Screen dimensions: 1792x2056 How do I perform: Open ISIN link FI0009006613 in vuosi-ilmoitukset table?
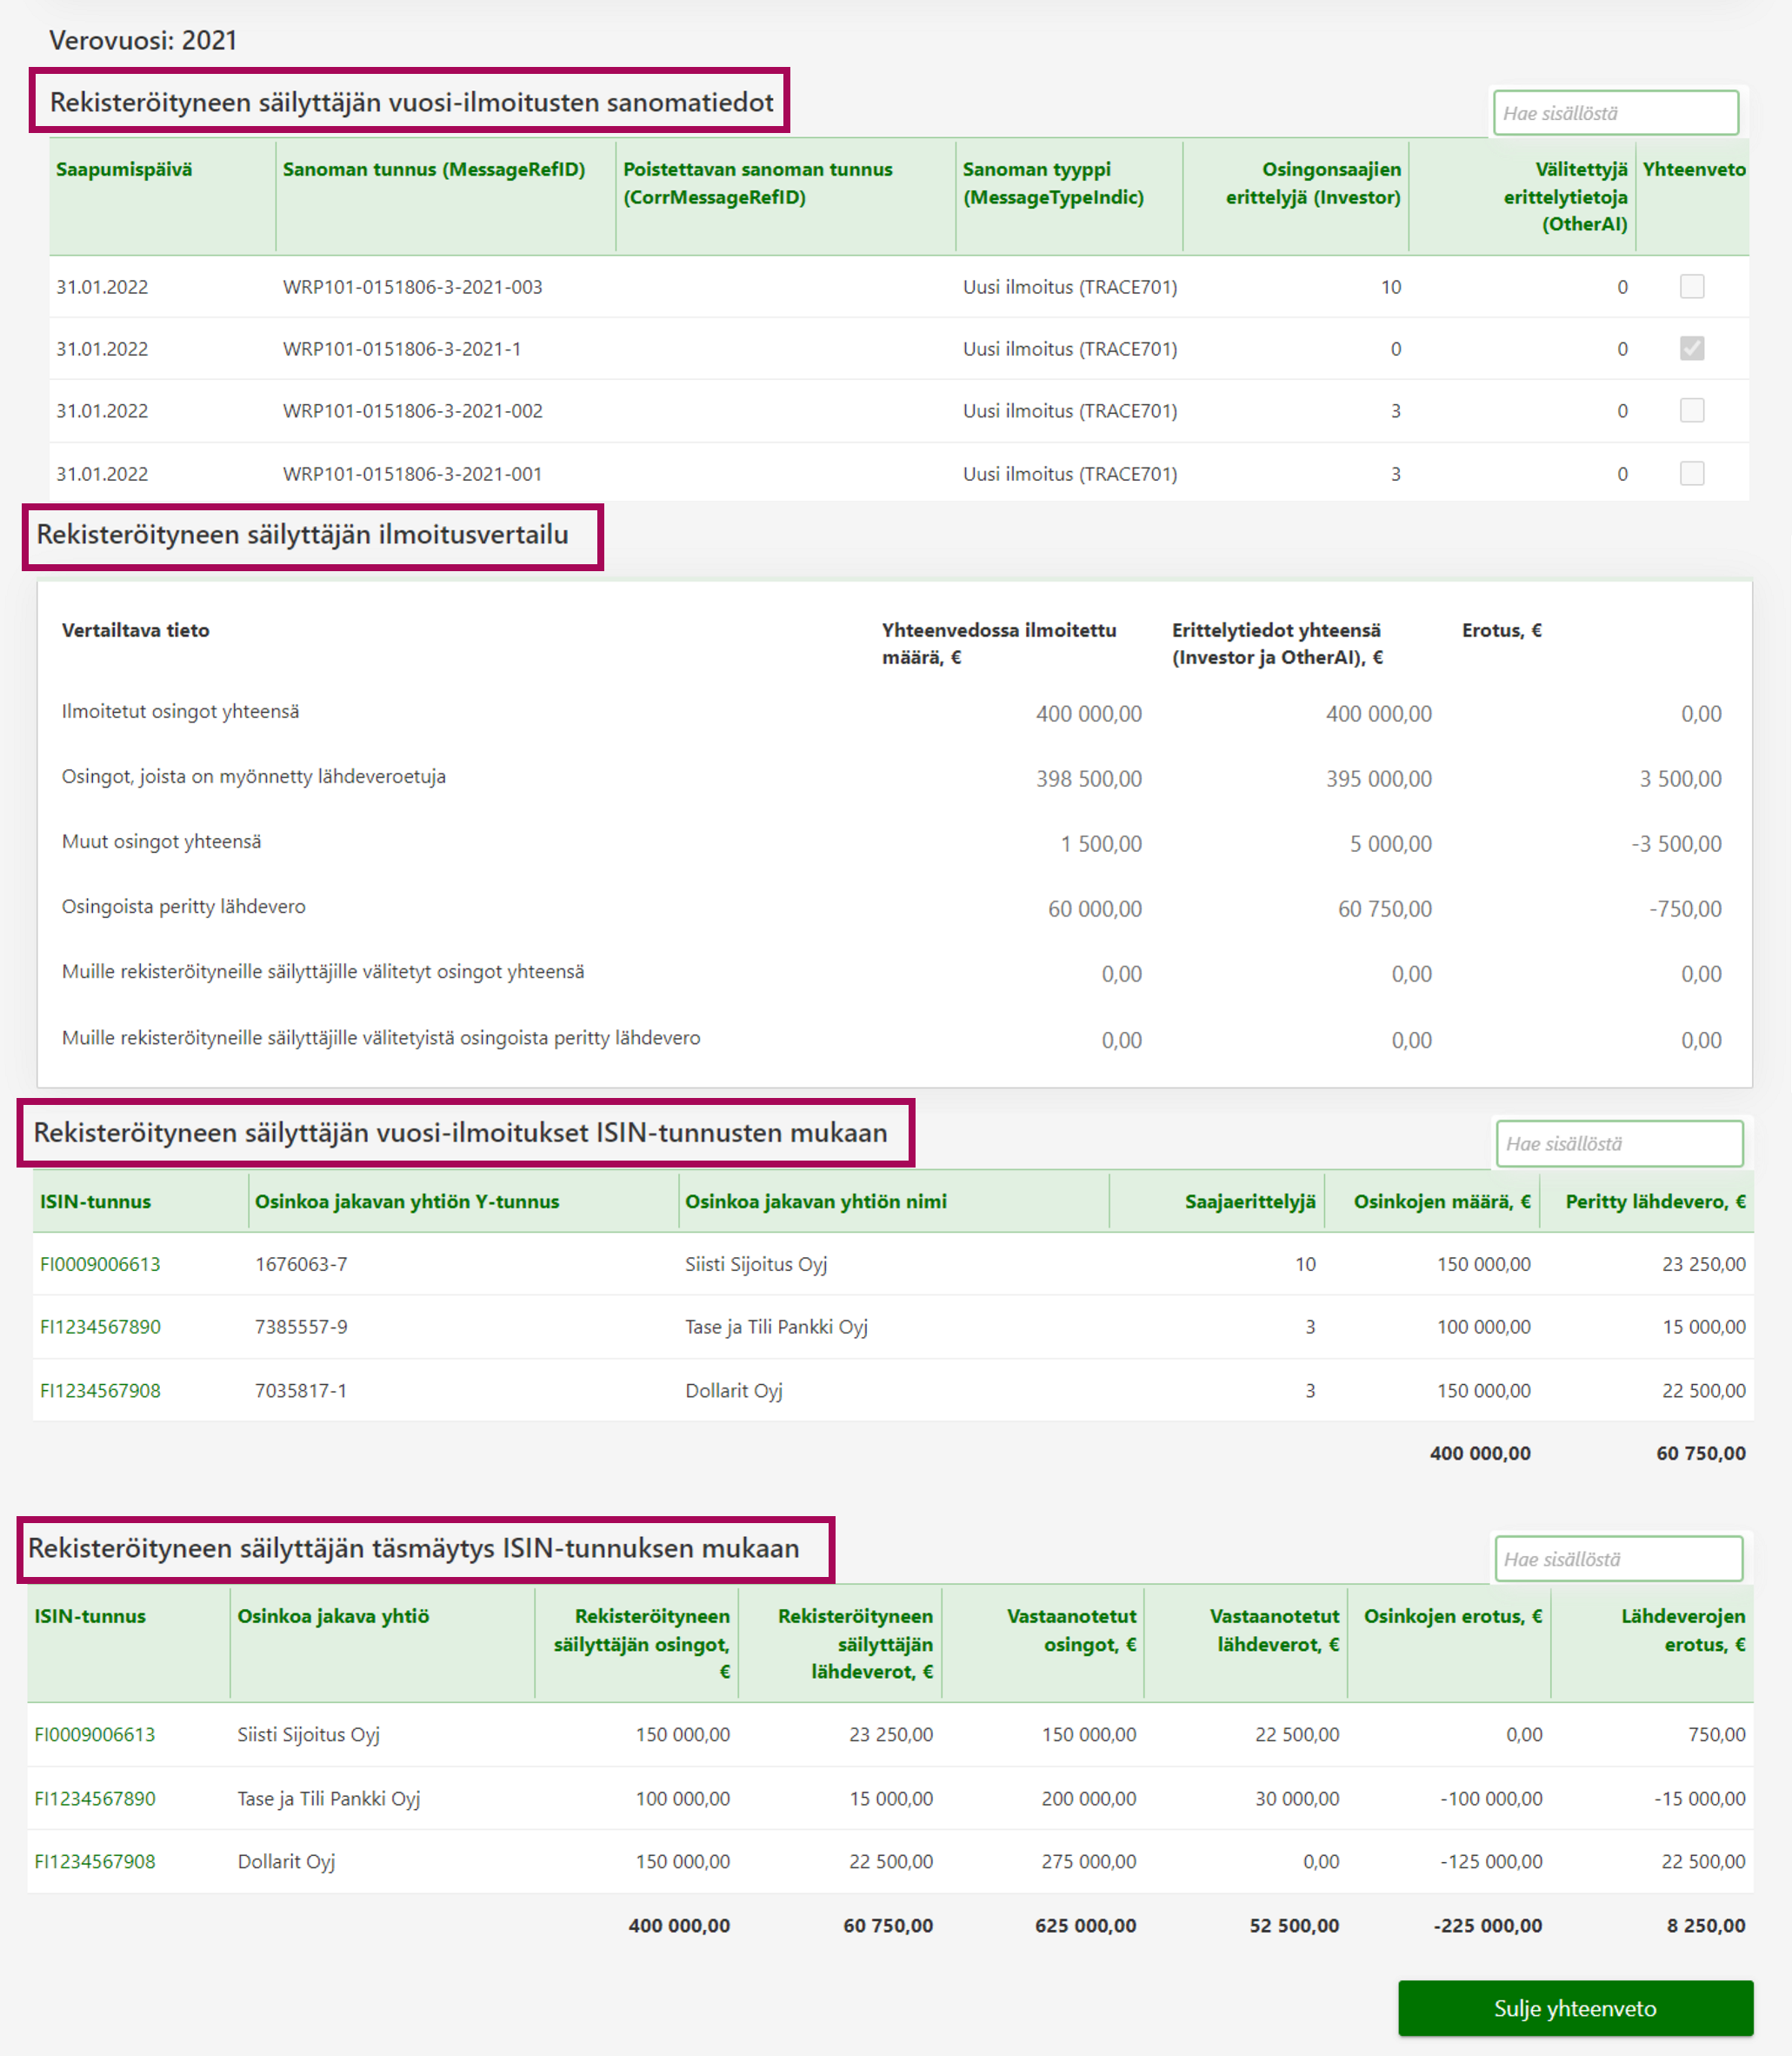100,1264
